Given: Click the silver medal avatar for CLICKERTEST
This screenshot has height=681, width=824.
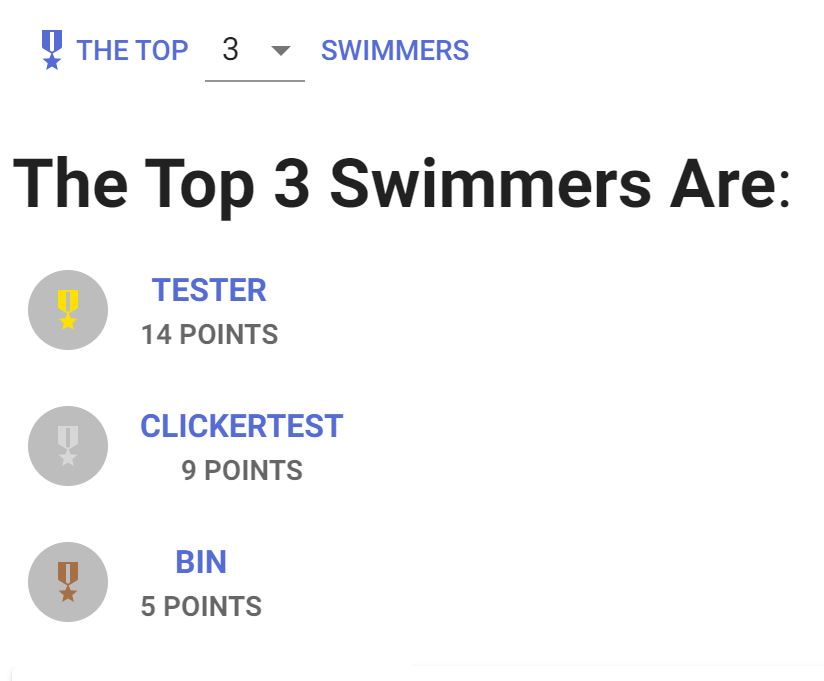Looking at the screenshot, I should [68, 446].
